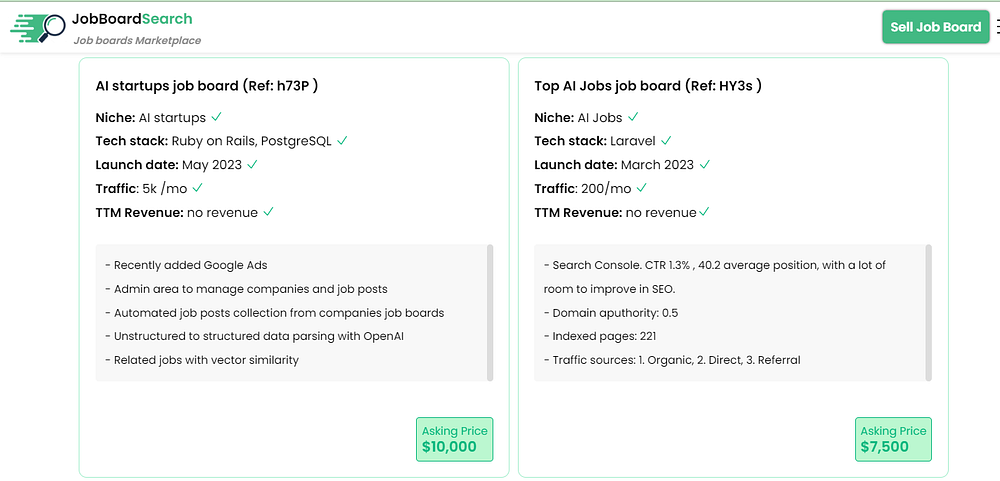This screenshot has width=1000, height=481.
Task: Click the checkmark next to Laravel tech stack
Action: point(666,141)
